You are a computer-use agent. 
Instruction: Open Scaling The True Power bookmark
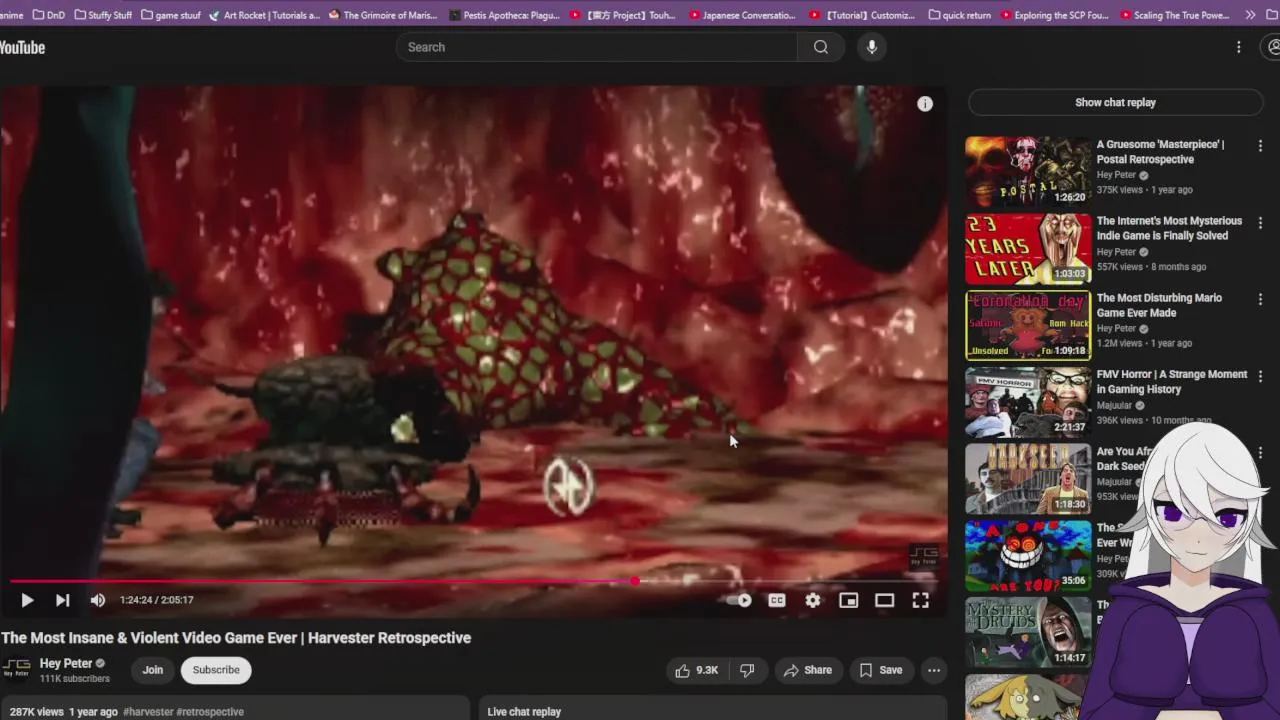[1174, 15]
